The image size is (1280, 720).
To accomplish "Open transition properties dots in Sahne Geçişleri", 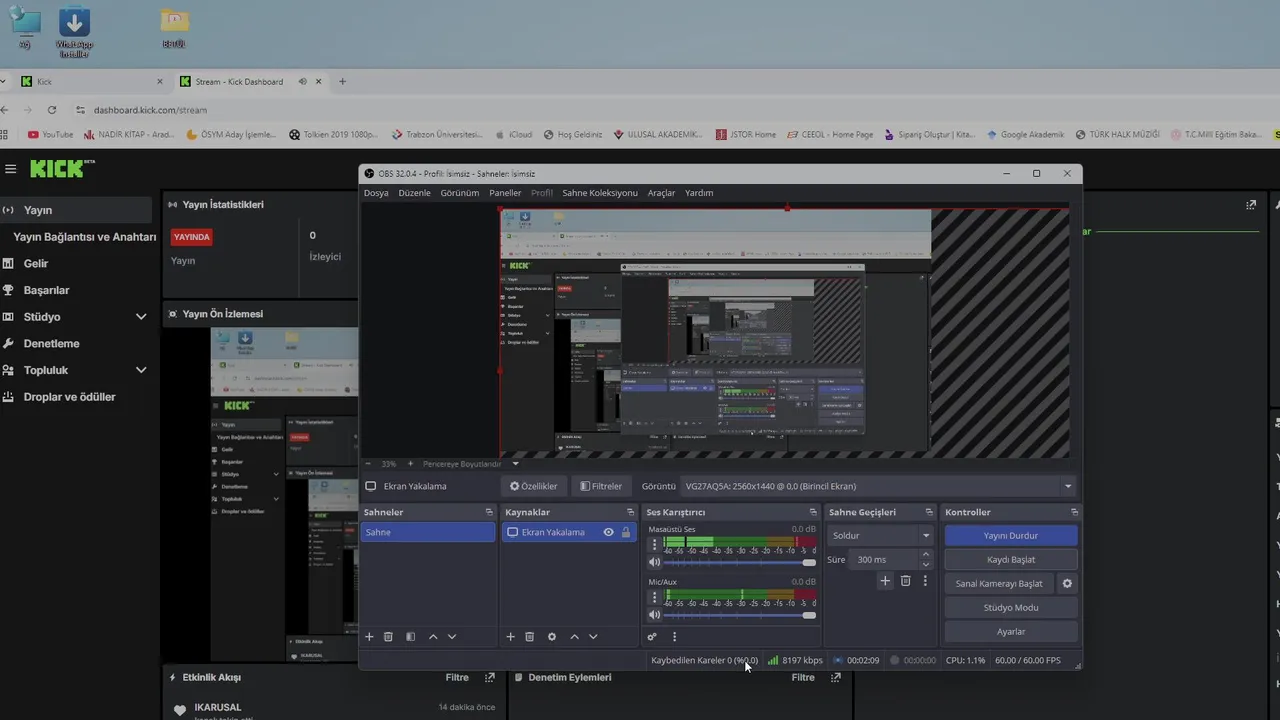I will point(925,580).
